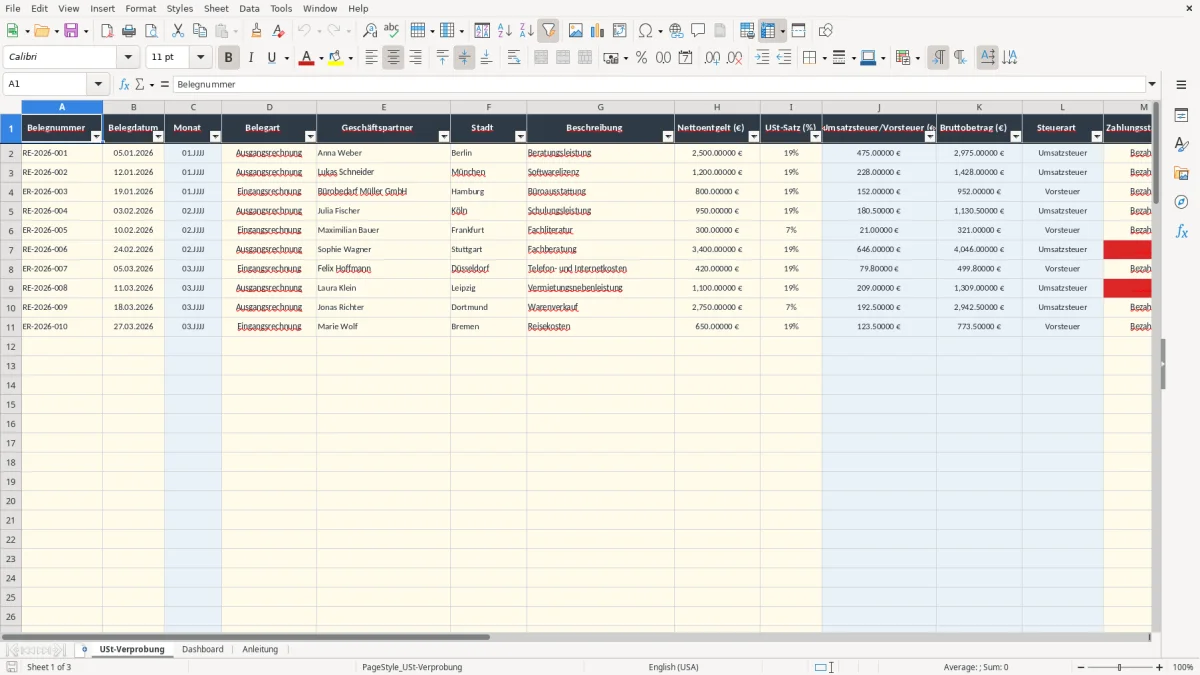Image resolution: width=1200 pixels, height=675 pixels.
Task: Open the Format menu
Action: (x=141, y=8)
